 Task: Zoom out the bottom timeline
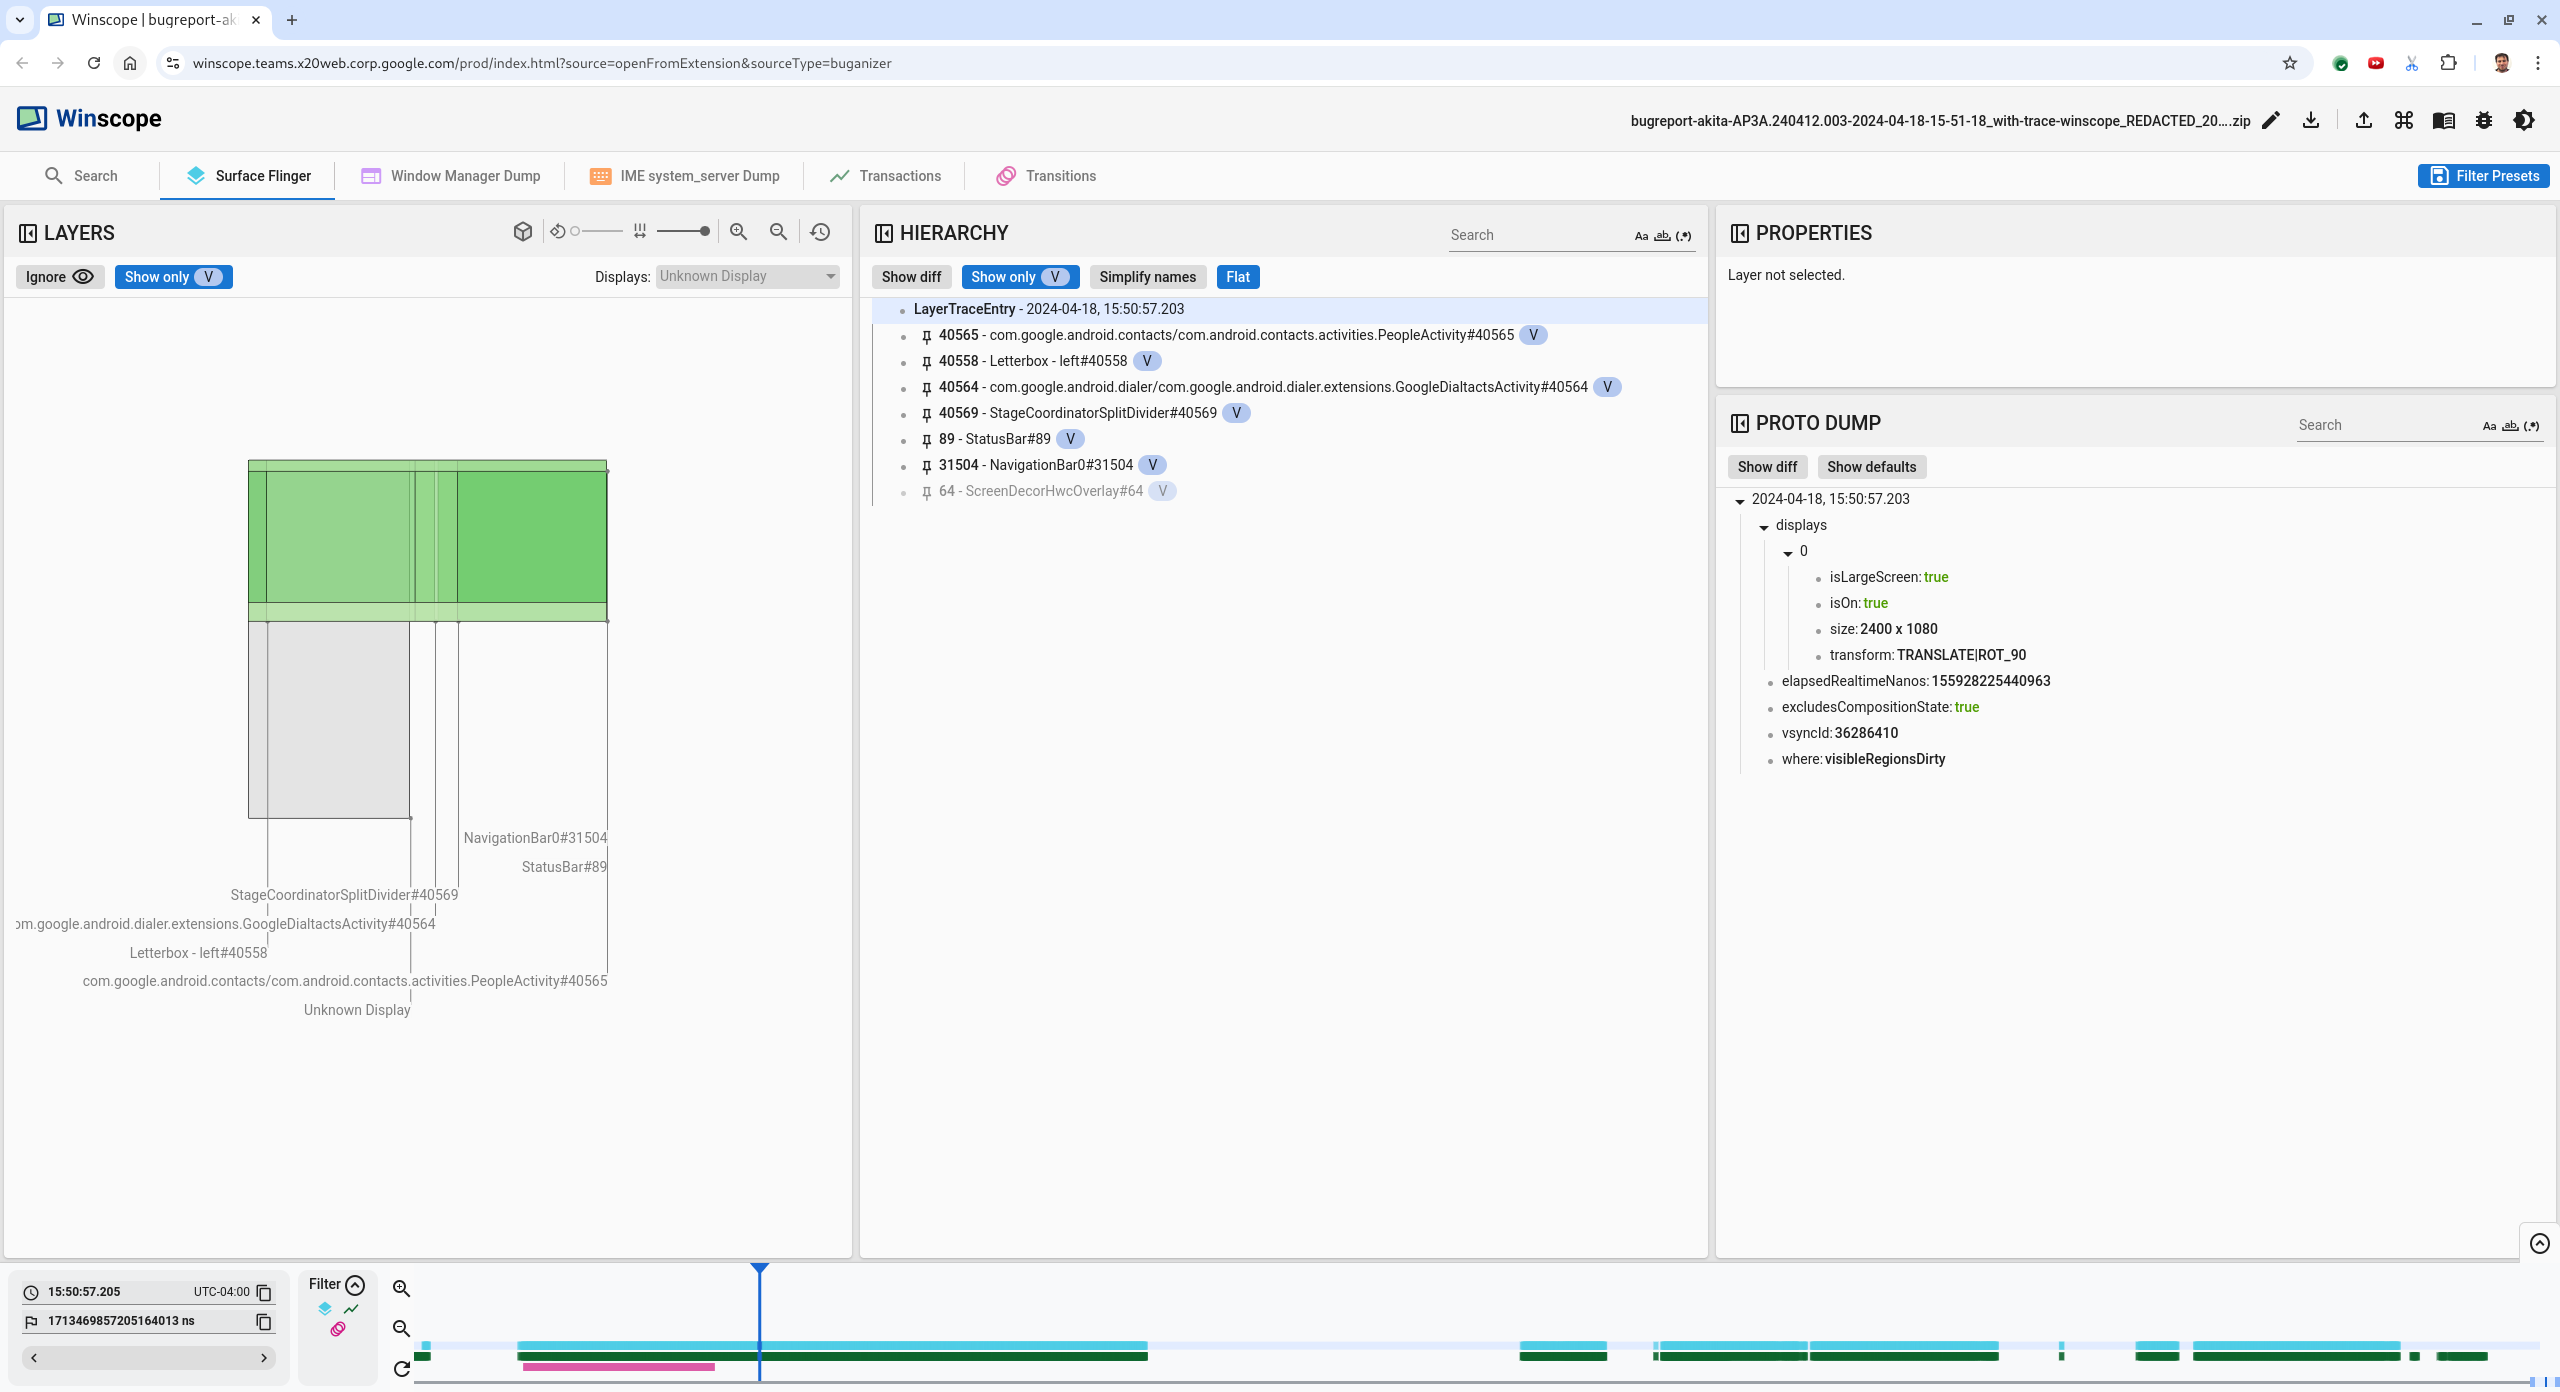coord(402,1328)
